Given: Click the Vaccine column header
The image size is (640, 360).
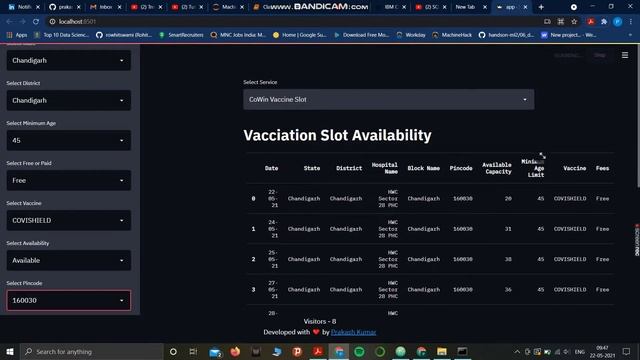Looking at the screenshot, I should (574, 168).
